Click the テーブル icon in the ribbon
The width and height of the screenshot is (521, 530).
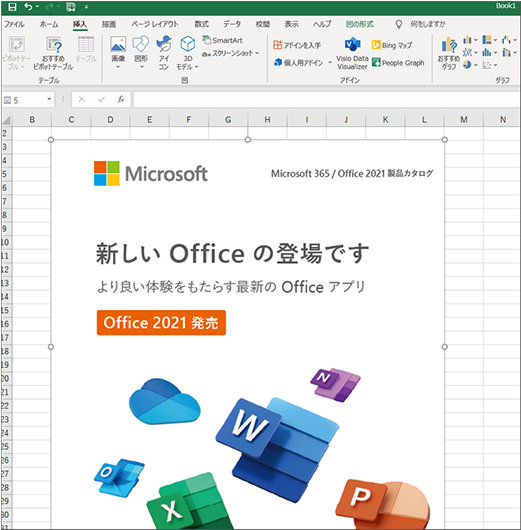pos(86,44)
